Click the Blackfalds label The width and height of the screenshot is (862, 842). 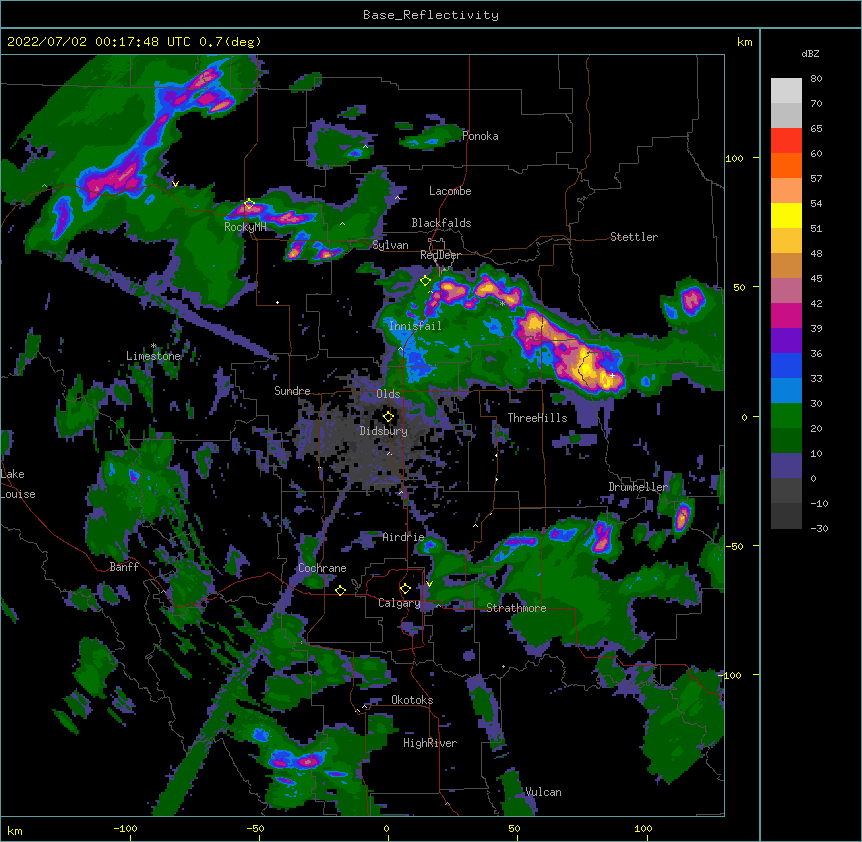[x=441, y=223]
